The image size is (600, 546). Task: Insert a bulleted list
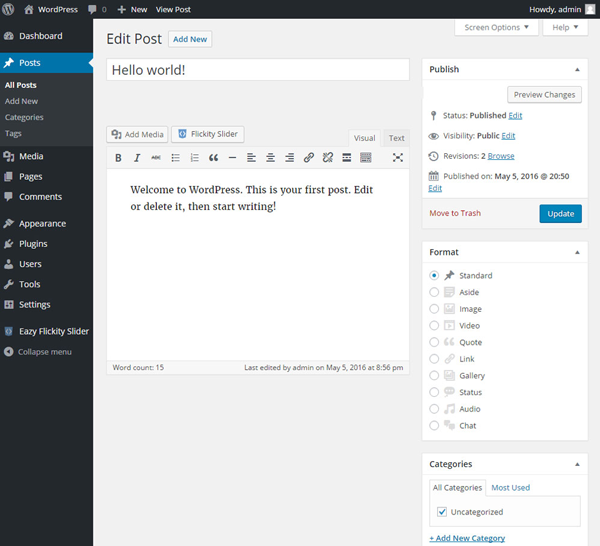coord(175,158)
